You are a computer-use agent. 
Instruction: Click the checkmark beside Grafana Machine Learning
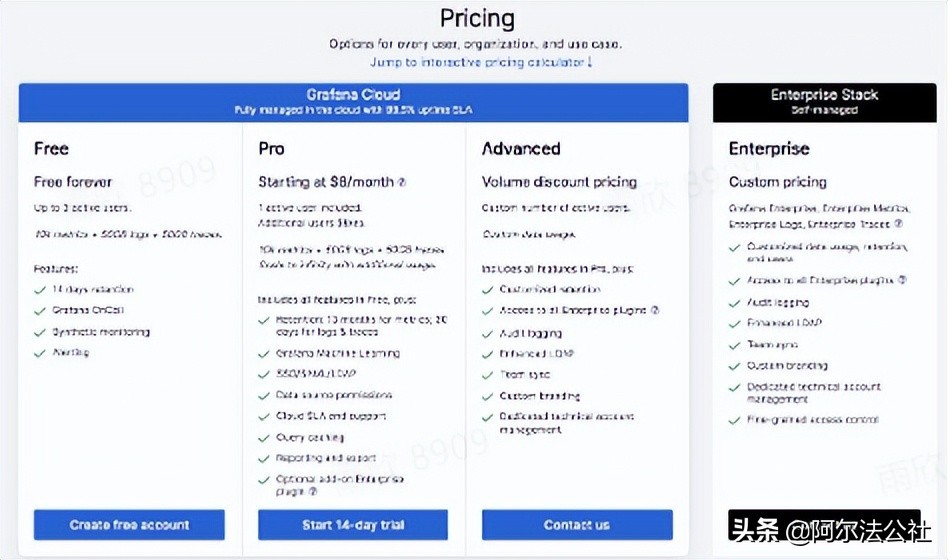tap(264, 353)
